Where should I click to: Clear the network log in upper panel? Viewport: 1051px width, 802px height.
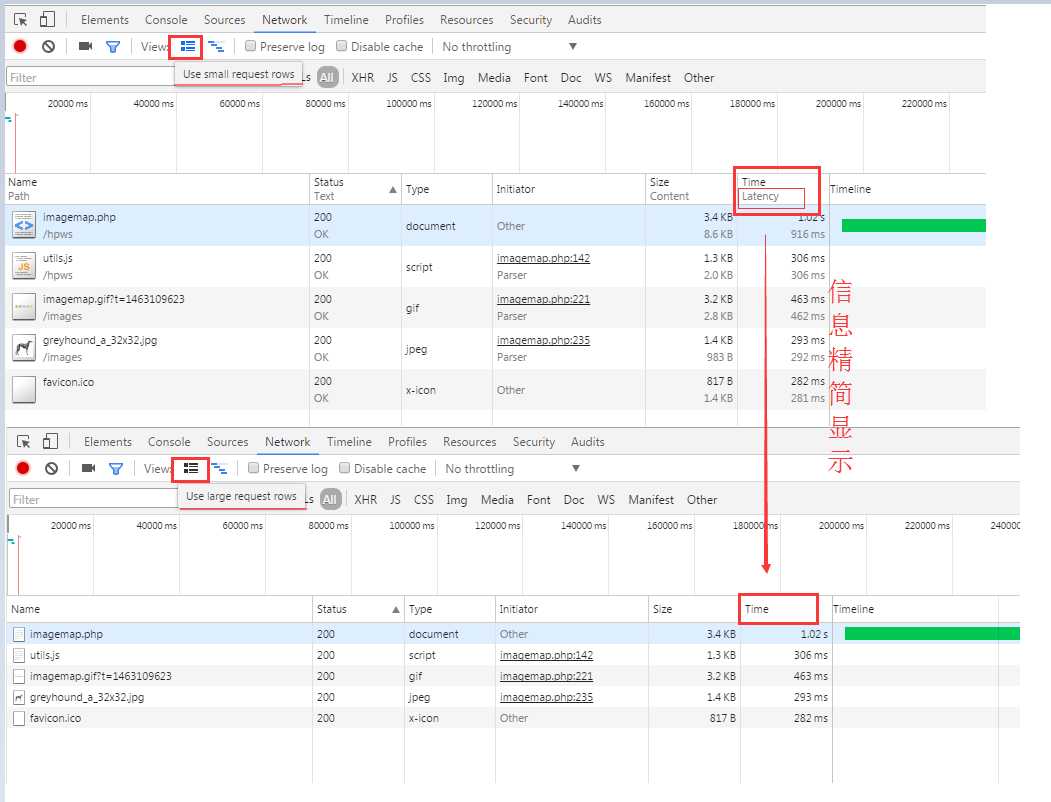[48, 46]
